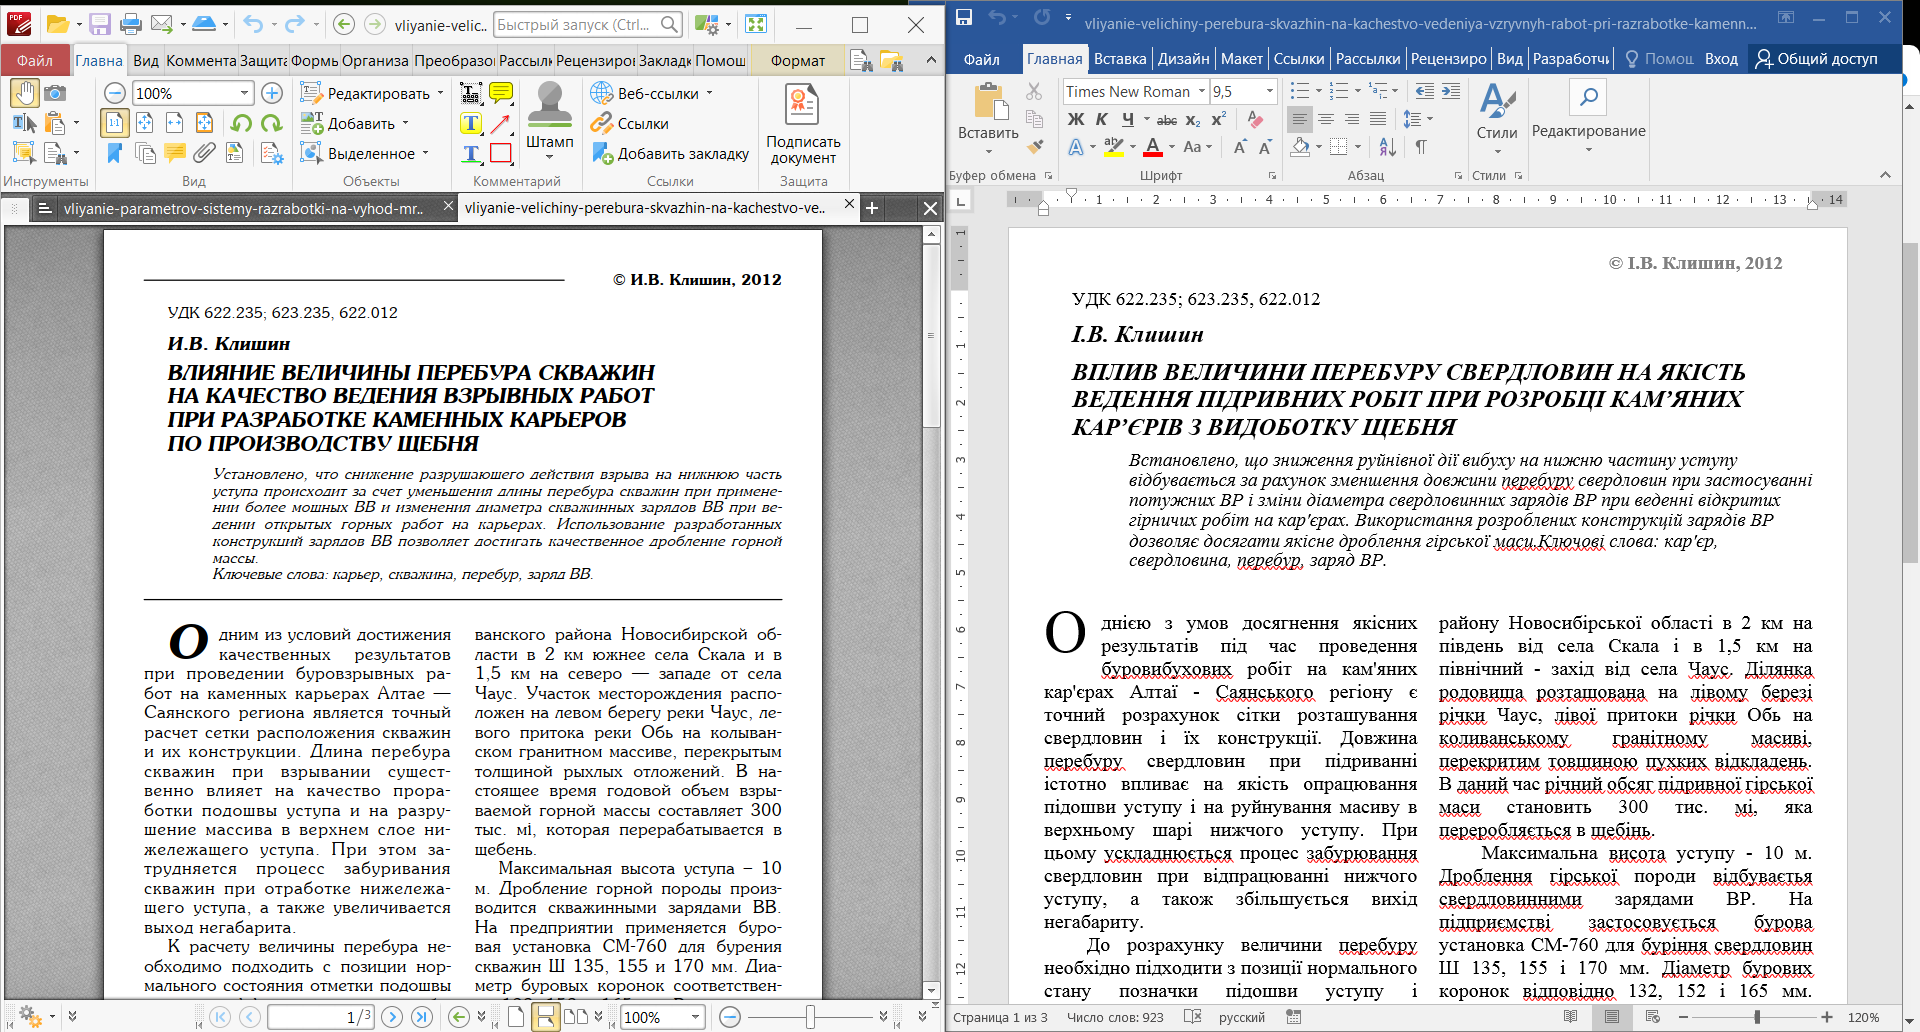
Task: Click the Snapshot camera icon
Action: click(56, 93)
